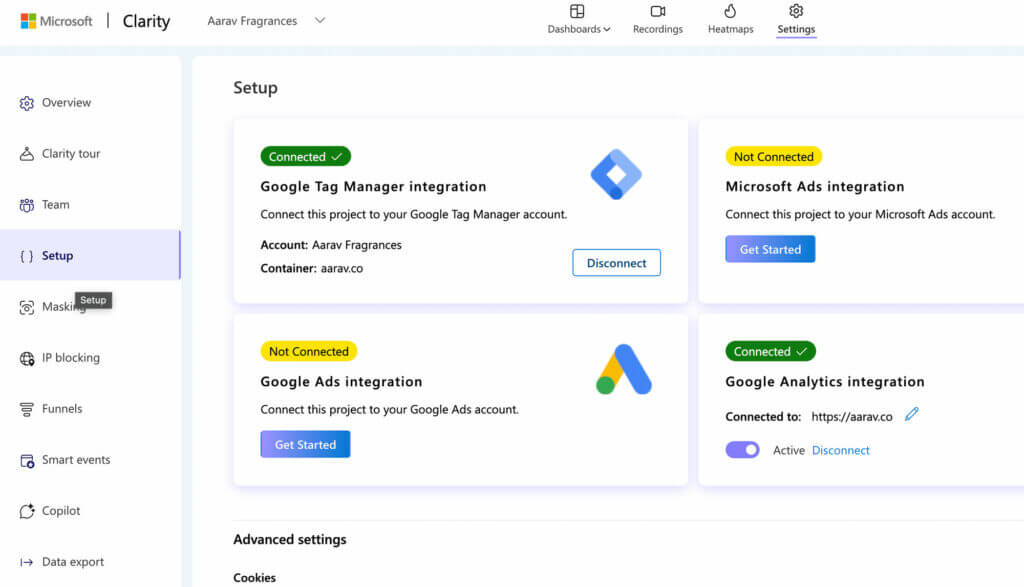Click Disconnect next to Google Analytics Active toggle
Viewport: 1024px width, 587px height.
coord(841,450)
